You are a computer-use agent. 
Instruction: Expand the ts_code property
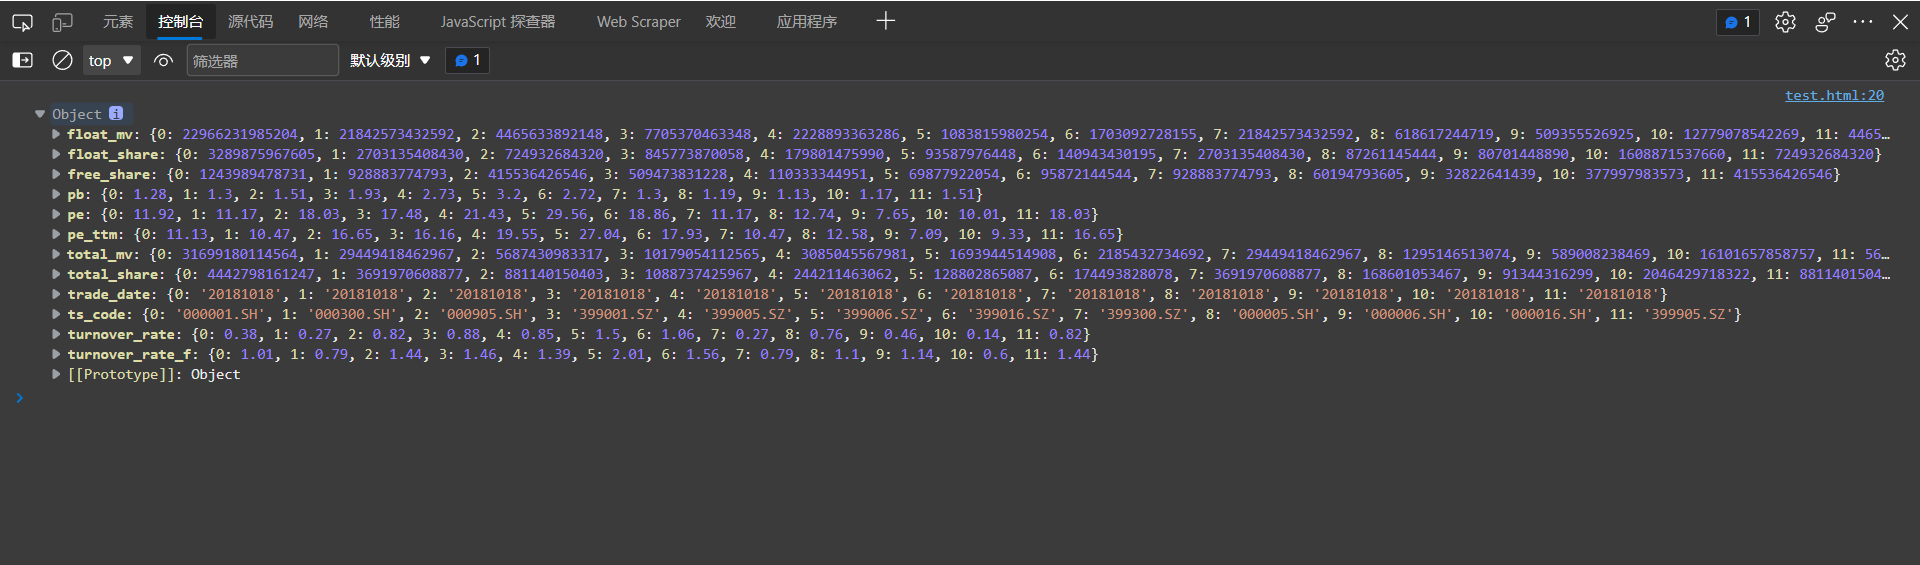[56, 314]
